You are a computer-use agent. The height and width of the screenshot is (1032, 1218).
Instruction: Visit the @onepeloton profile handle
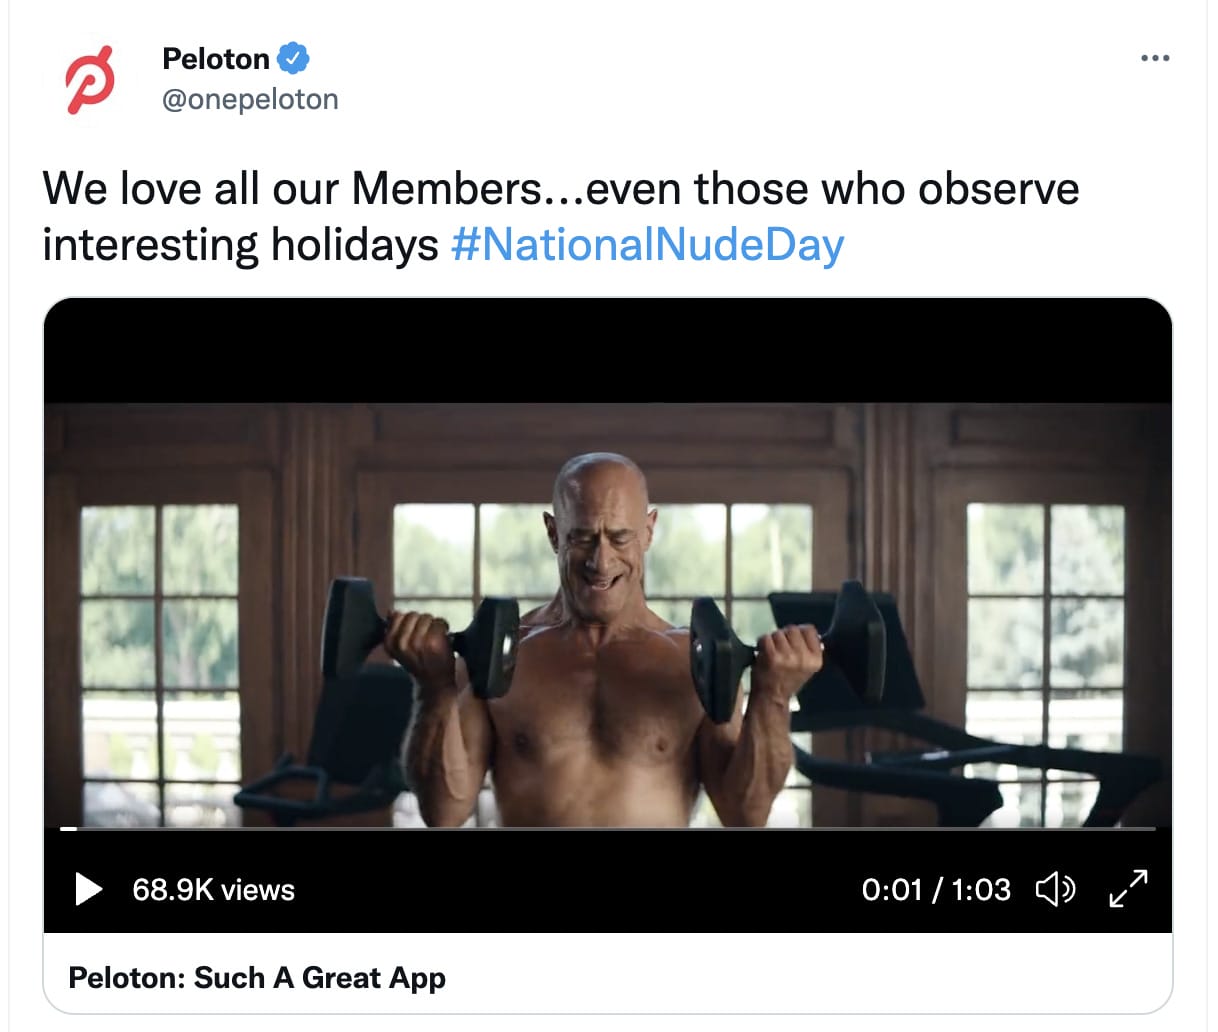[x=250, y=99]
